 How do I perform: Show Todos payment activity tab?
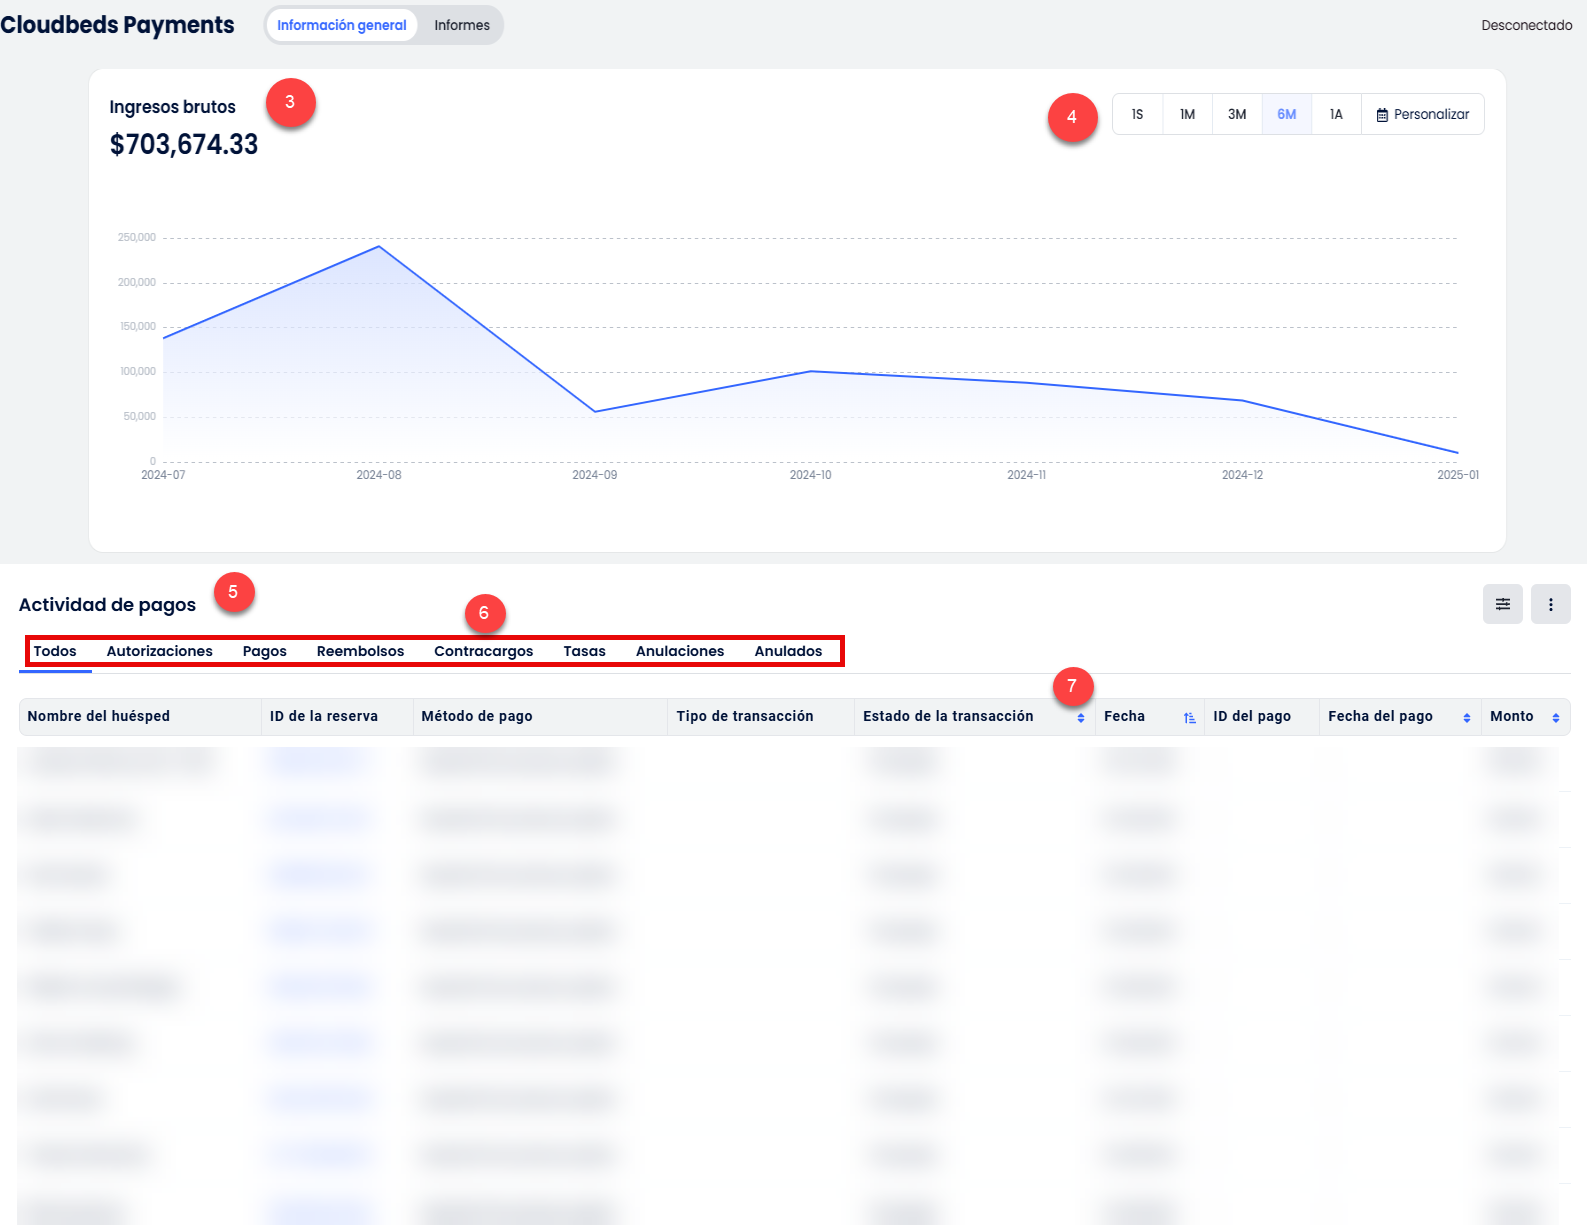click(55, 651)
